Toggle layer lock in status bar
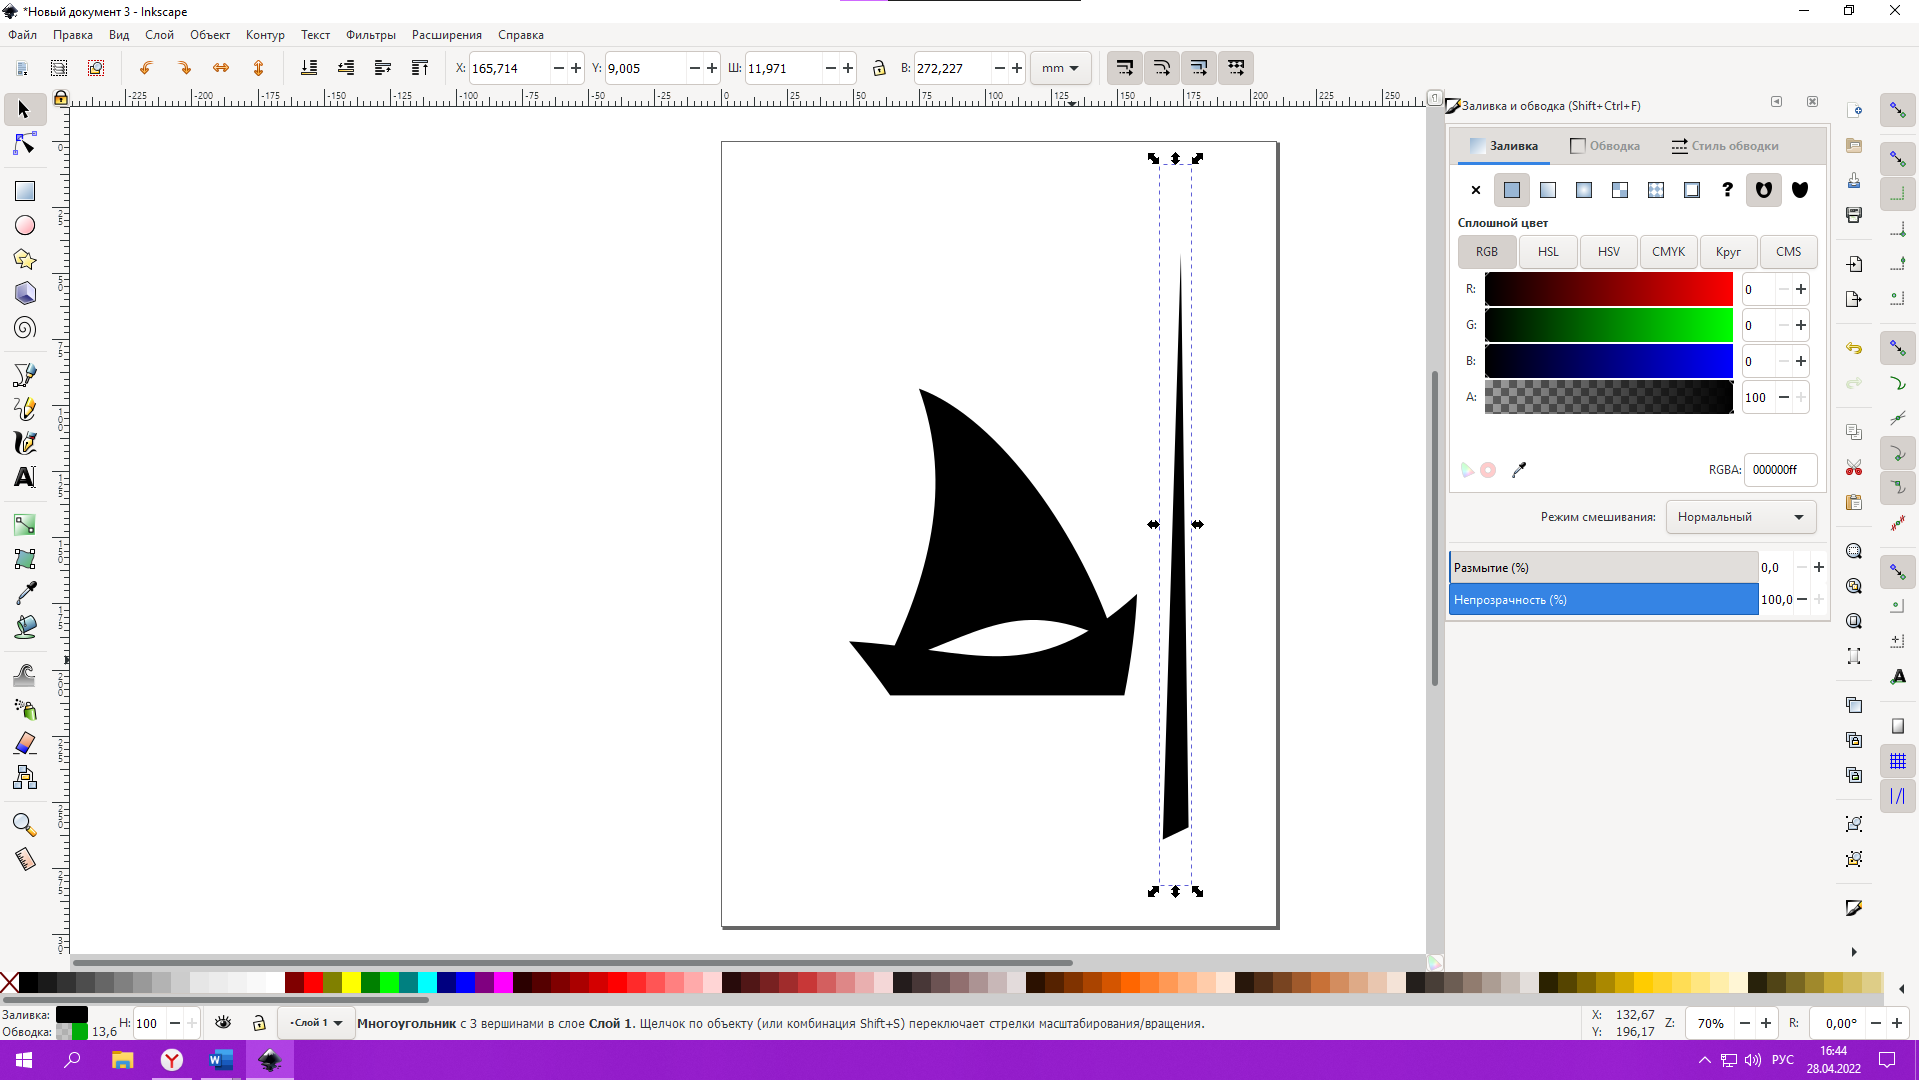The width and height of the screenshot is (1919, 1080). (259, 1022)
